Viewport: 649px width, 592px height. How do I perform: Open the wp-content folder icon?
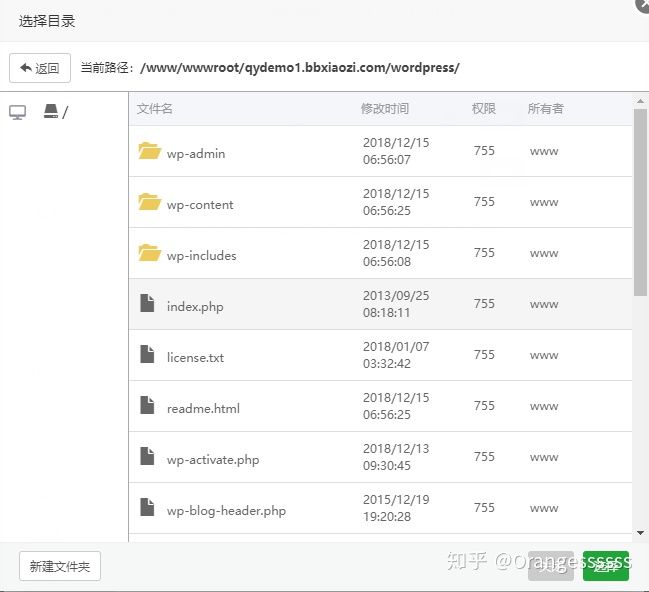coord(149,202)
